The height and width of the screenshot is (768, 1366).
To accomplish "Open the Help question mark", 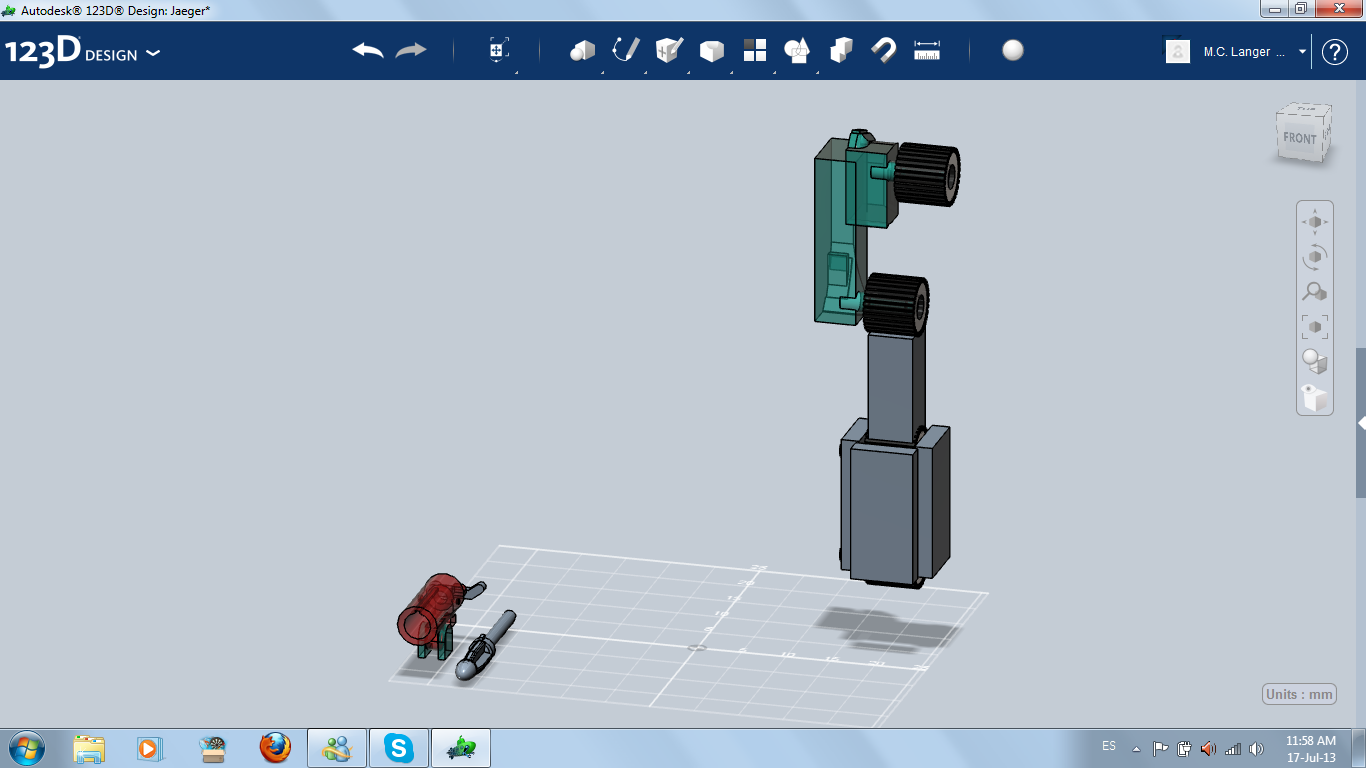I will point(1335,52).
